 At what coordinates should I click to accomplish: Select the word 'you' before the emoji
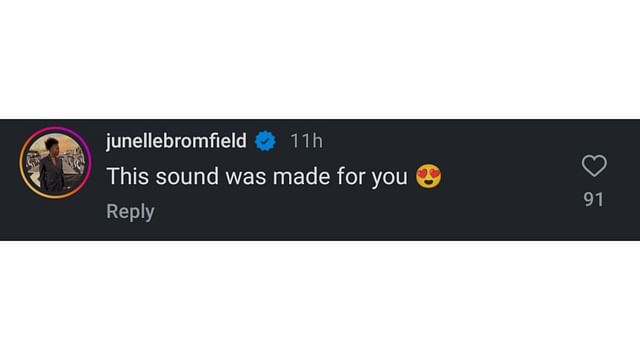(x=389, y=178)
